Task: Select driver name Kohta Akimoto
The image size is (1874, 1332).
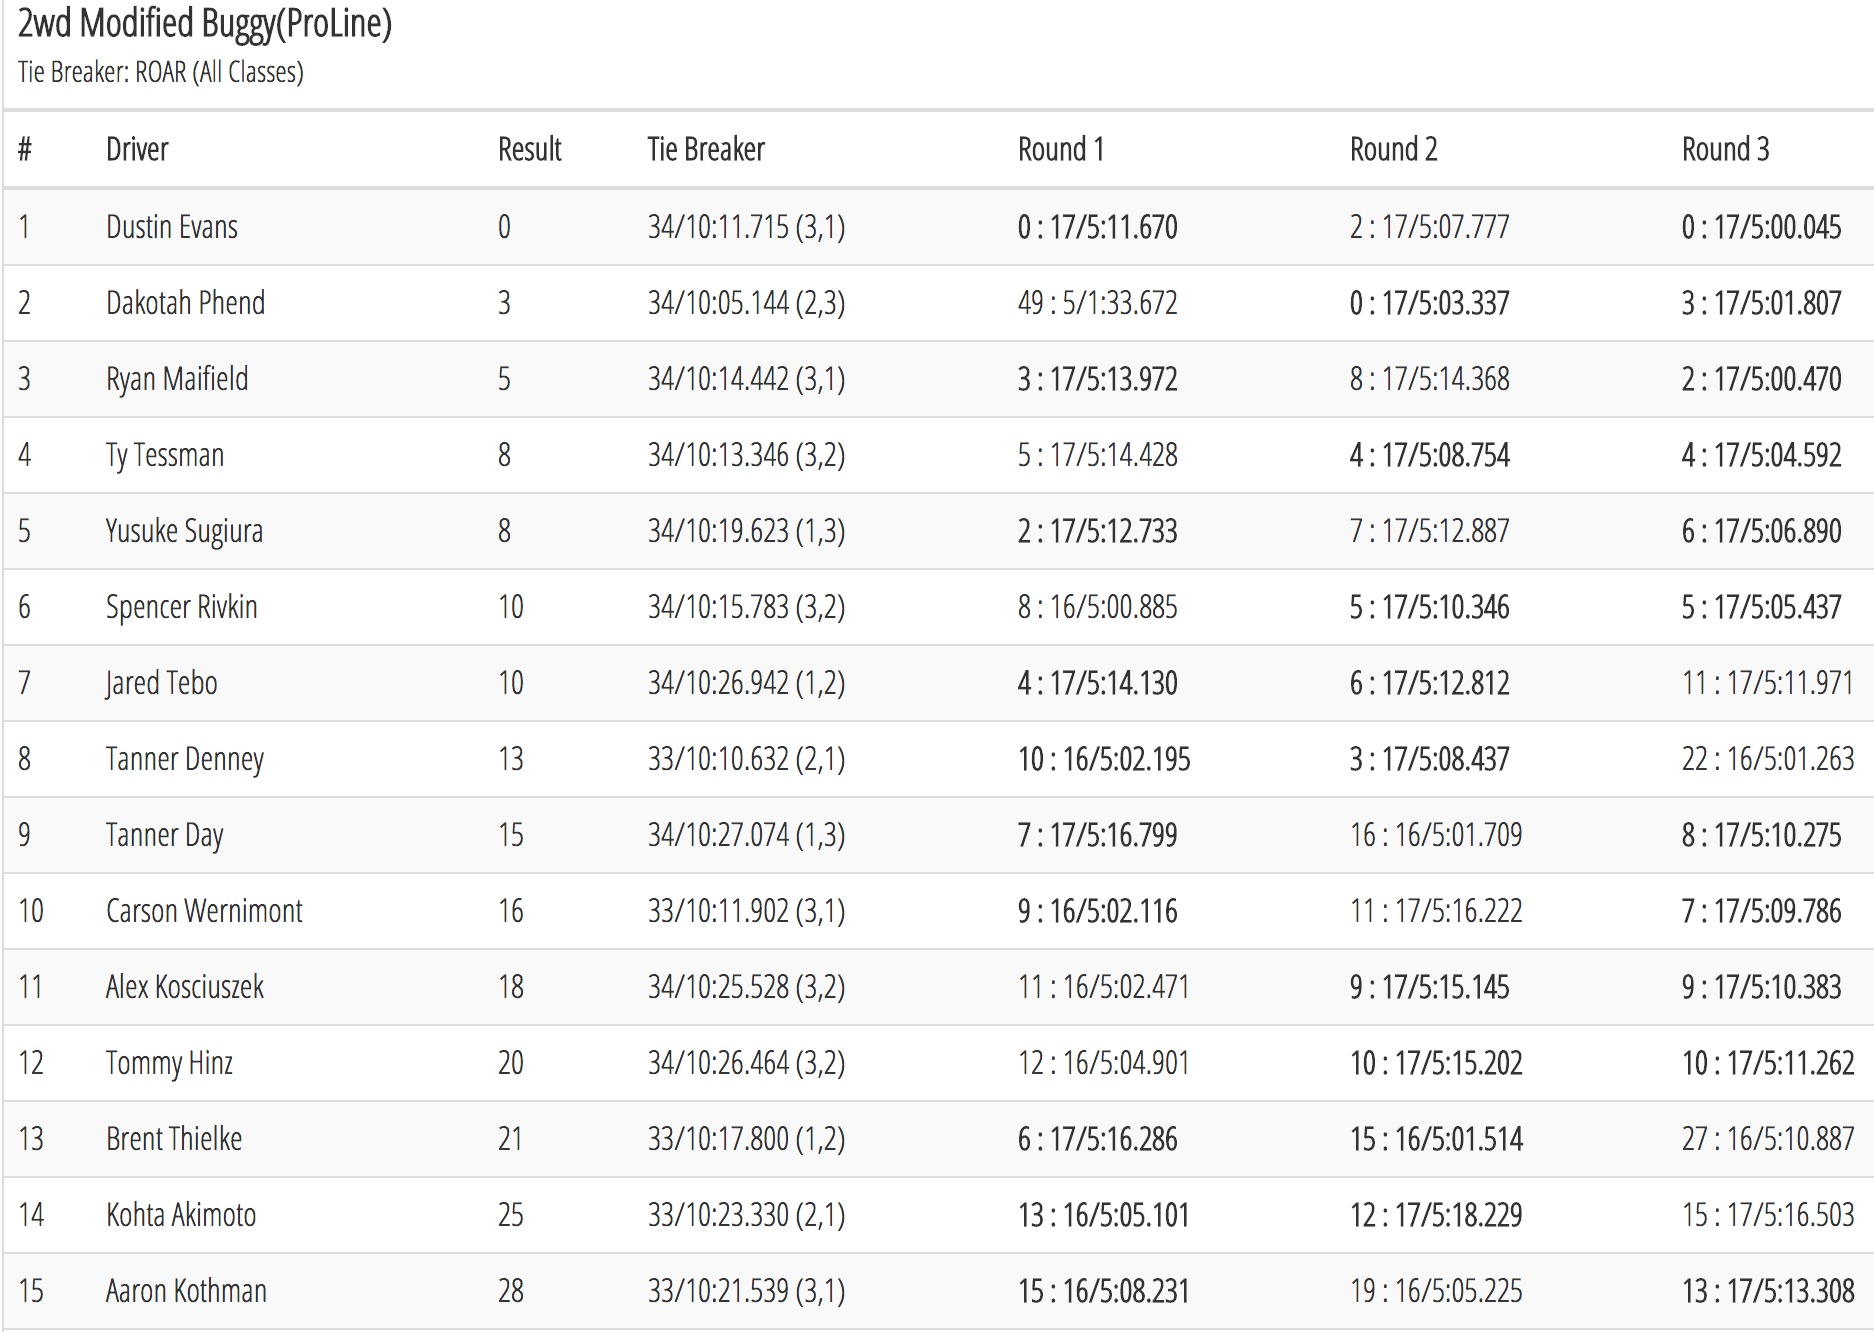Action: [181, 1215]
